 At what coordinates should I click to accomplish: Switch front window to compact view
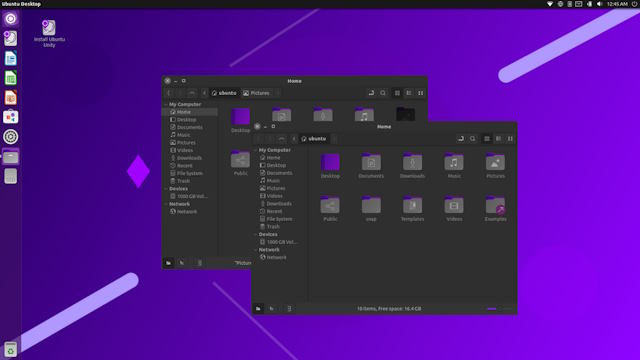point(510,139)
